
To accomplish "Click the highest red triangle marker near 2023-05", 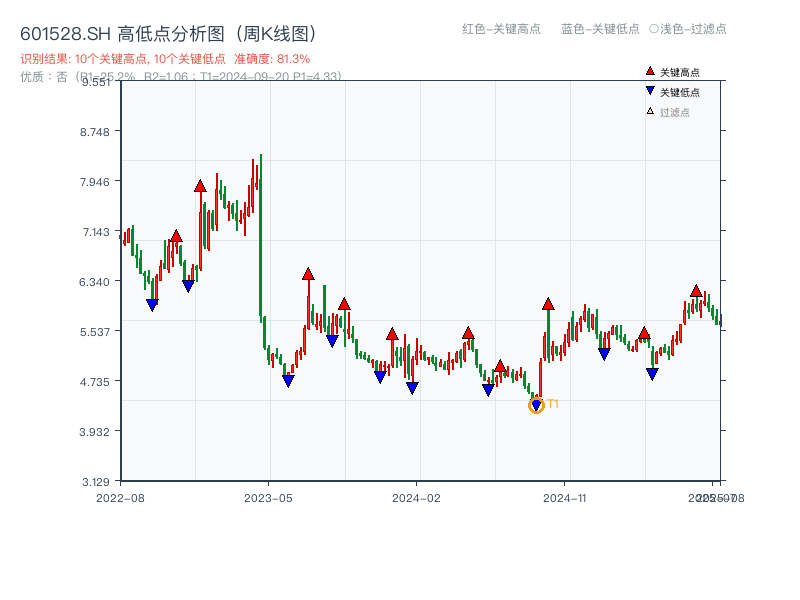I will click(200, 184).
